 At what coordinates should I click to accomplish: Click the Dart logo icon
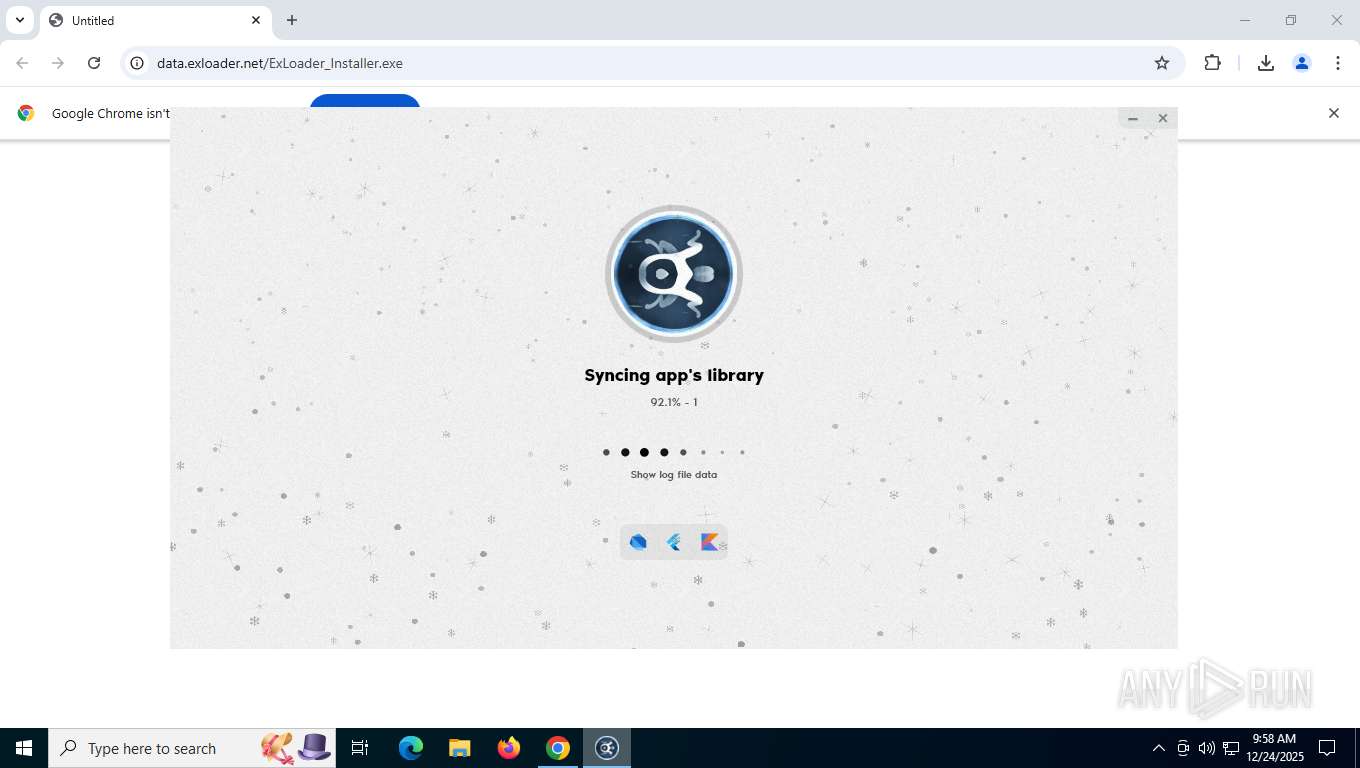[638, 542]
